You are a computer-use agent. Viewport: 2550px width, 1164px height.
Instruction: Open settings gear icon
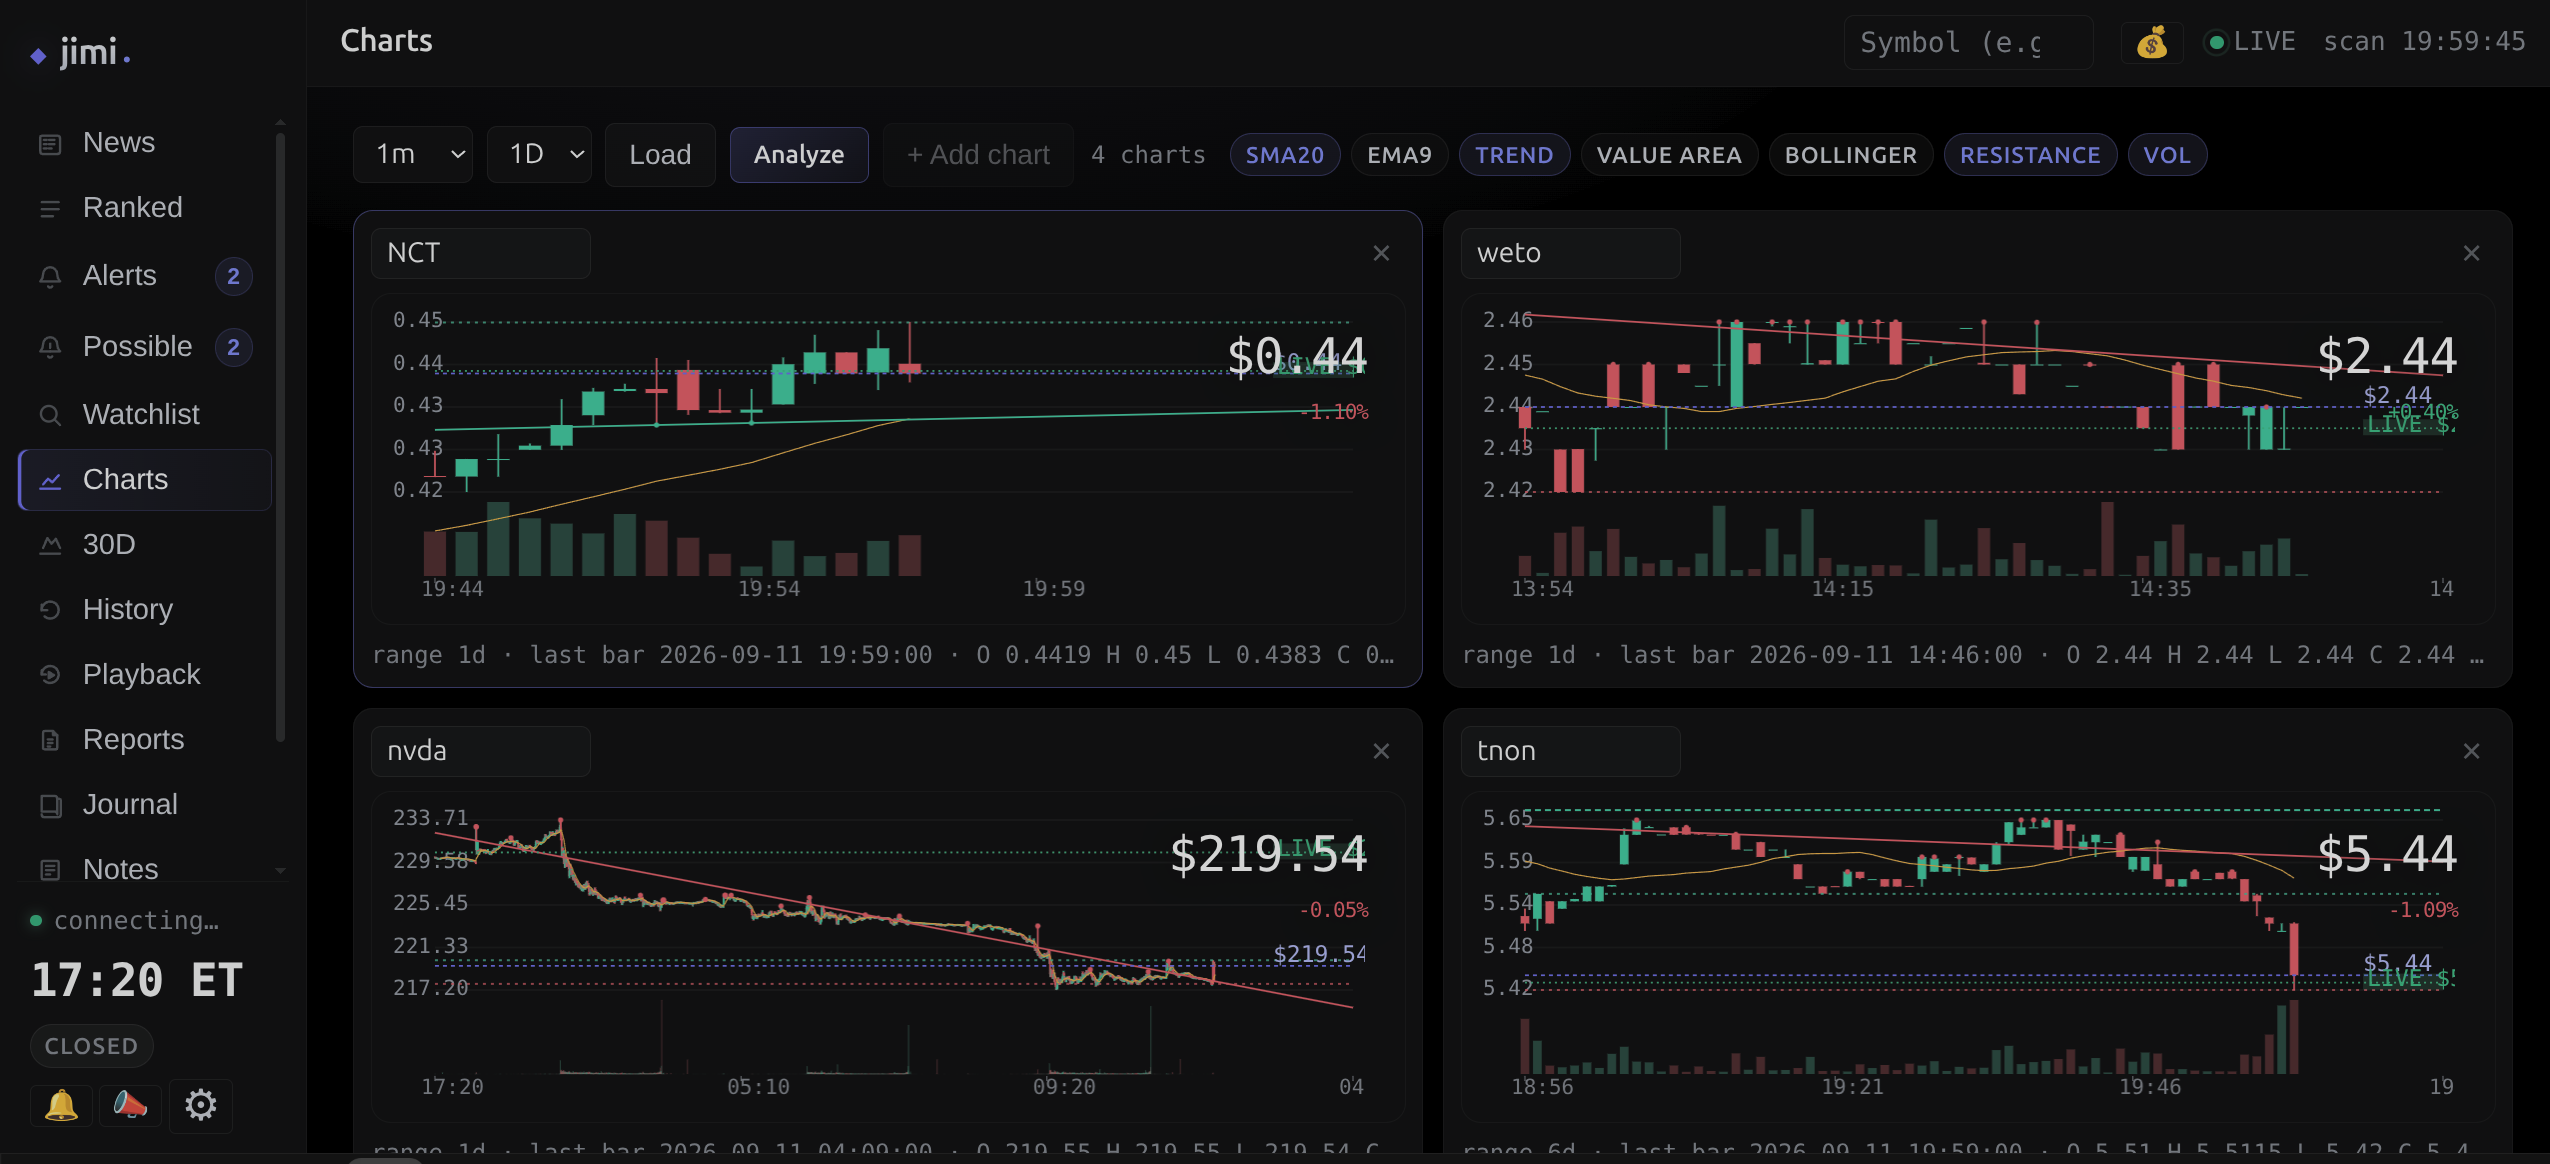[201, 1105]
